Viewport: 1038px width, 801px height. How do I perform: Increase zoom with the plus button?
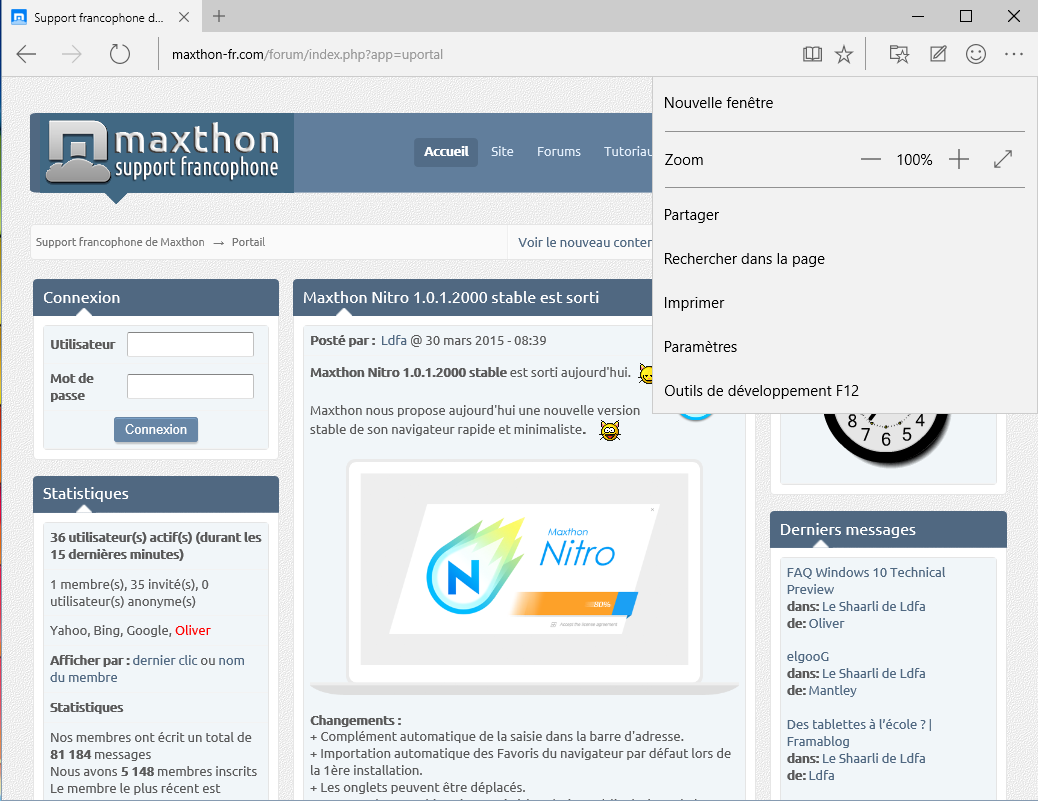pyautogui.click(x=959, y=160)
